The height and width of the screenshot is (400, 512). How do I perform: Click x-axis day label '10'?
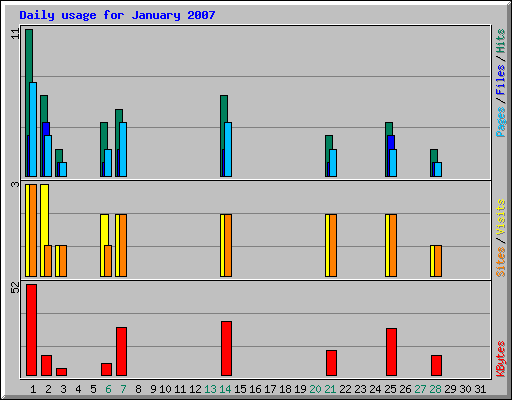point(165,389)
